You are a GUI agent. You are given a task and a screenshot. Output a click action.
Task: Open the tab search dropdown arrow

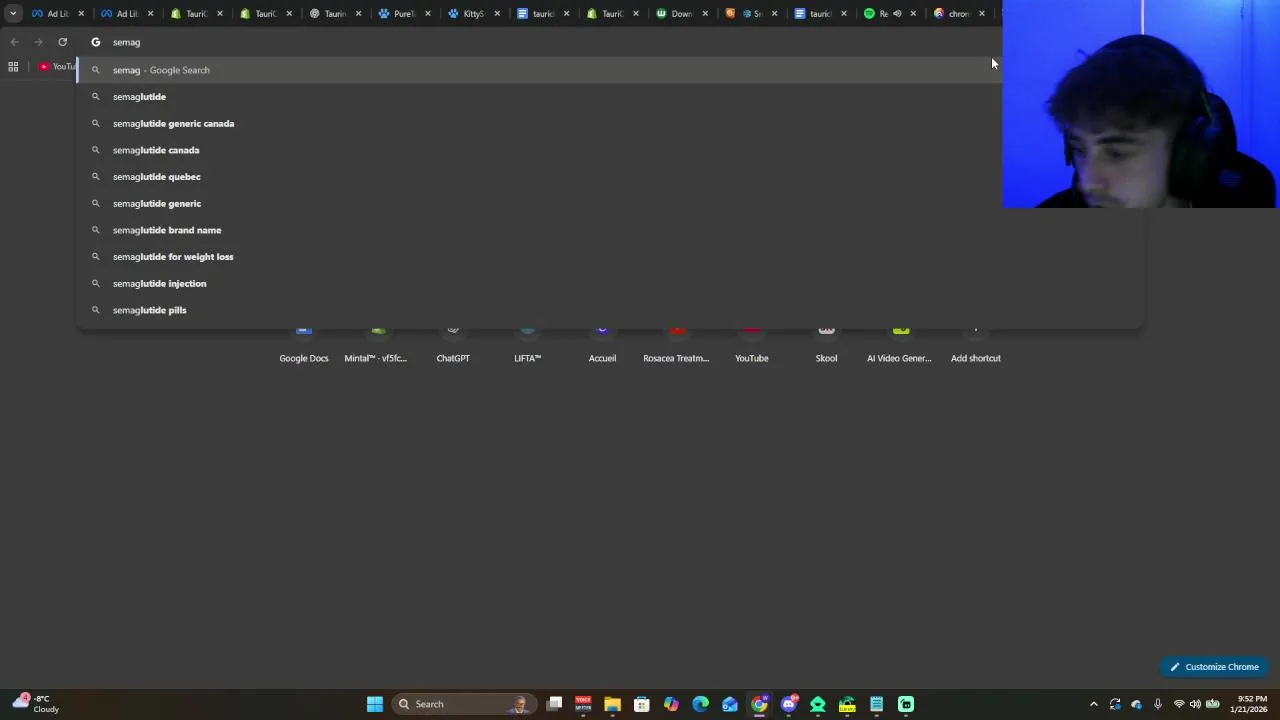tap(13, 14)
